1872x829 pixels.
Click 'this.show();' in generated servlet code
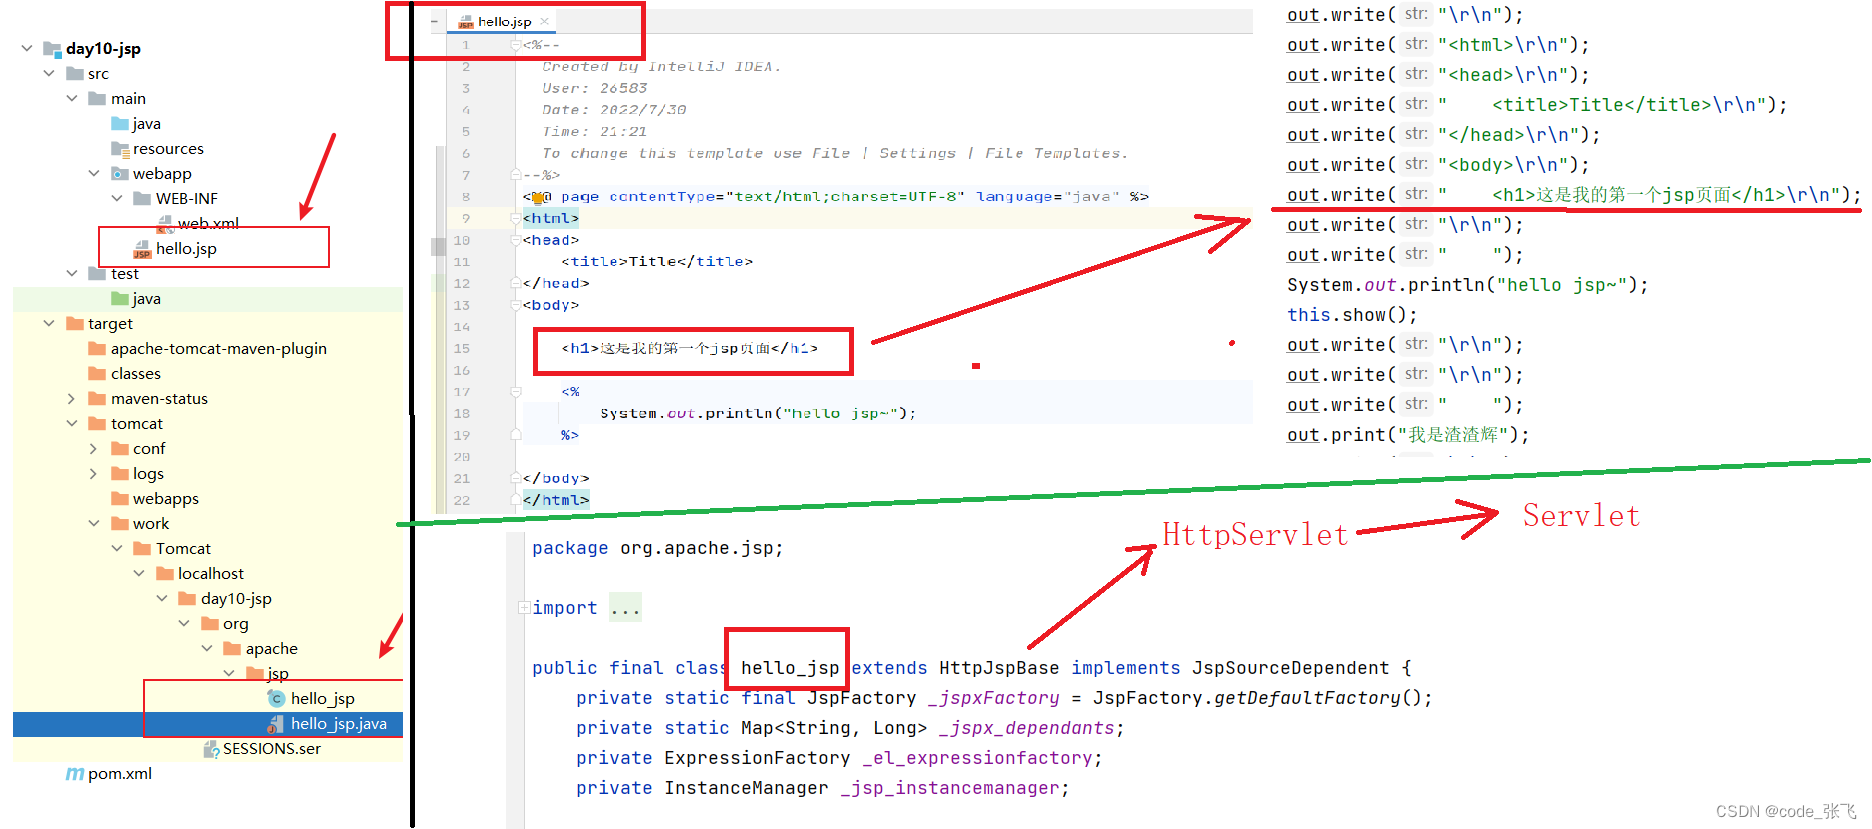coord(1352,315)
